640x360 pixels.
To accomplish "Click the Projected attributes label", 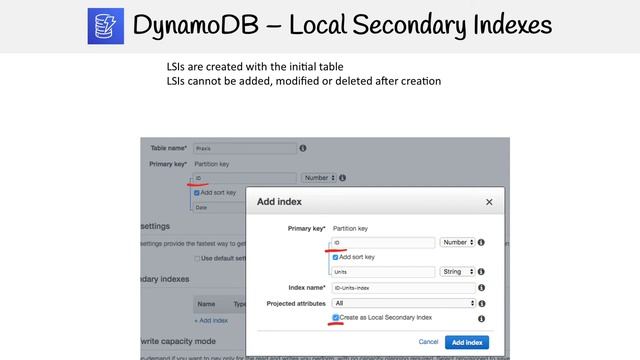I will (296, 304).
